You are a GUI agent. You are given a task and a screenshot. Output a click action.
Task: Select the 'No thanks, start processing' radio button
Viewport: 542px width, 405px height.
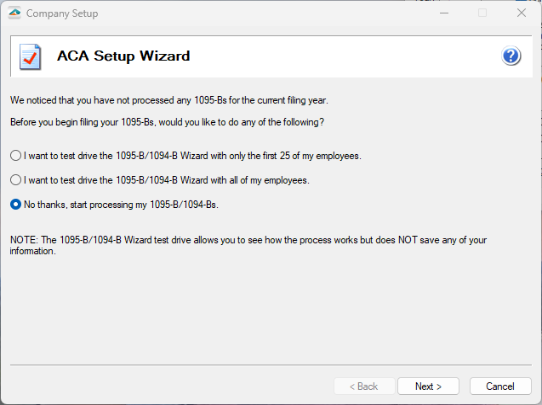[16, 205]
